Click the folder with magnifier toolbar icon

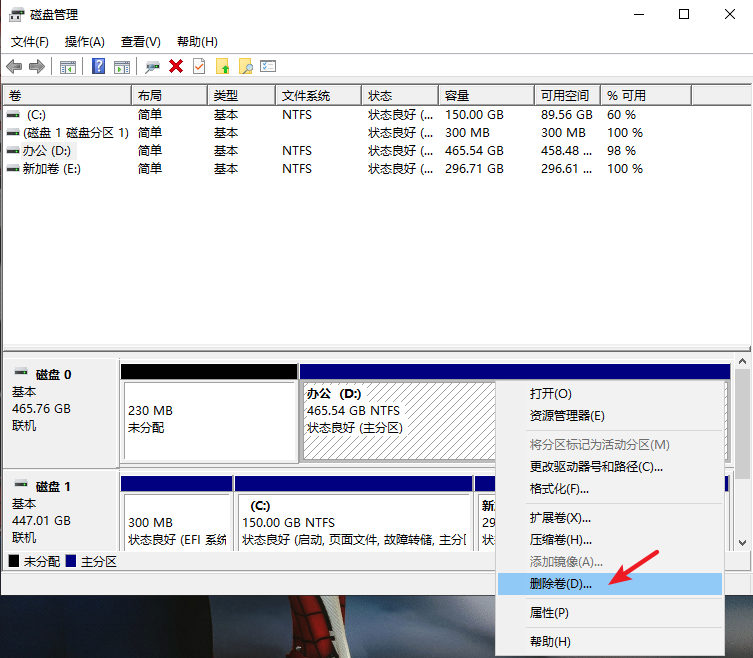[x=245, y=66]
